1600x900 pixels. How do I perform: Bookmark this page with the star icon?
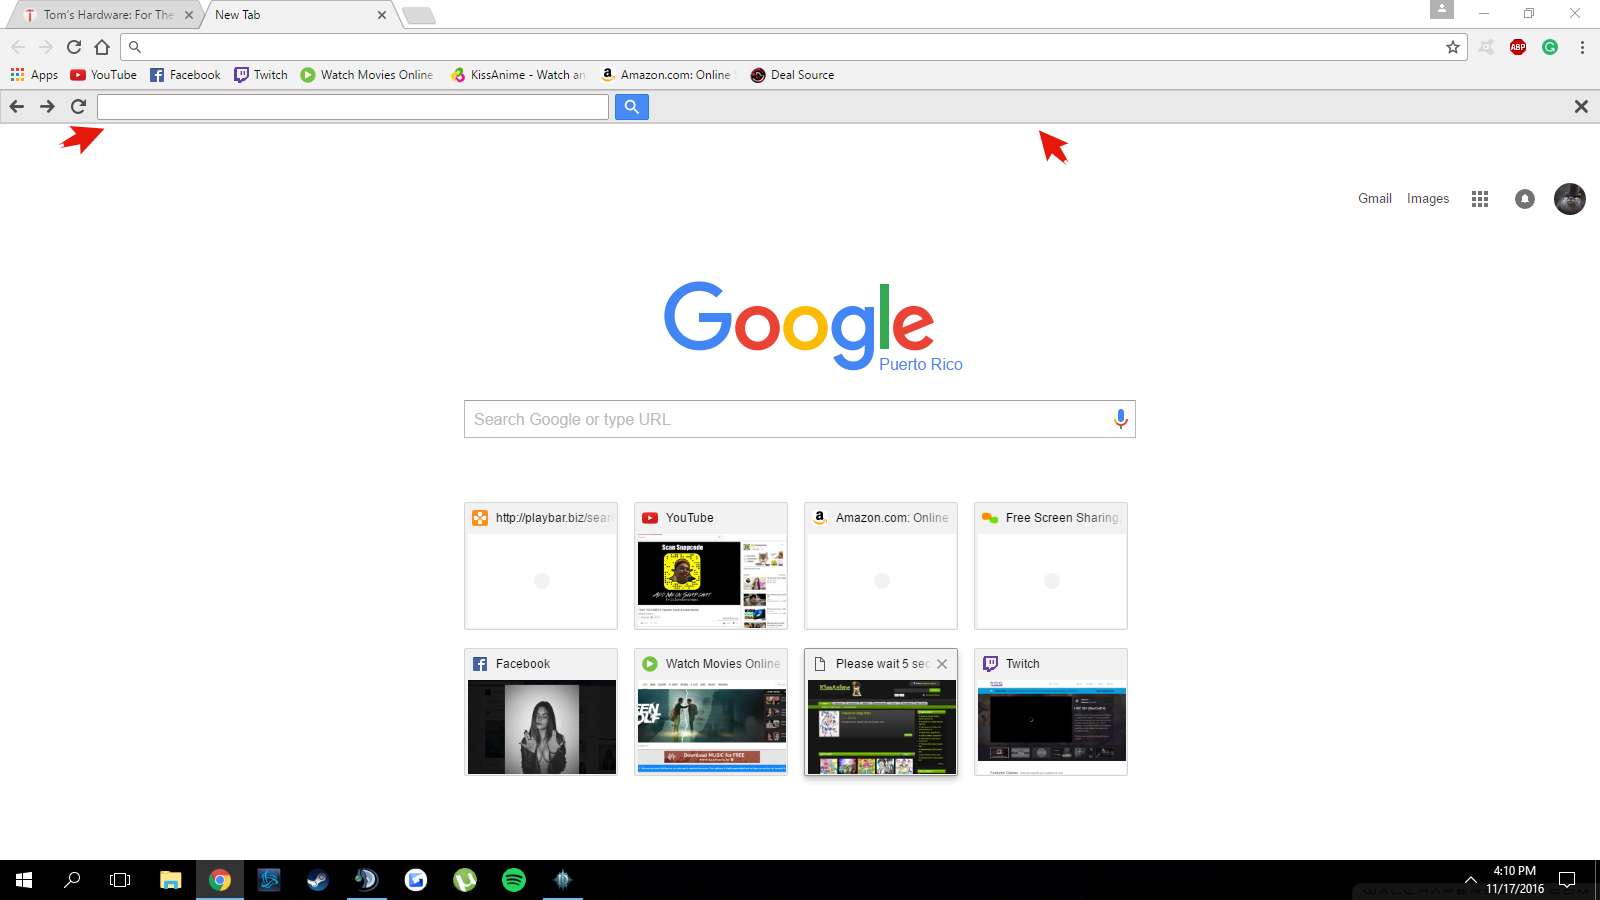pyautogui.click(x=1453, y=47)
